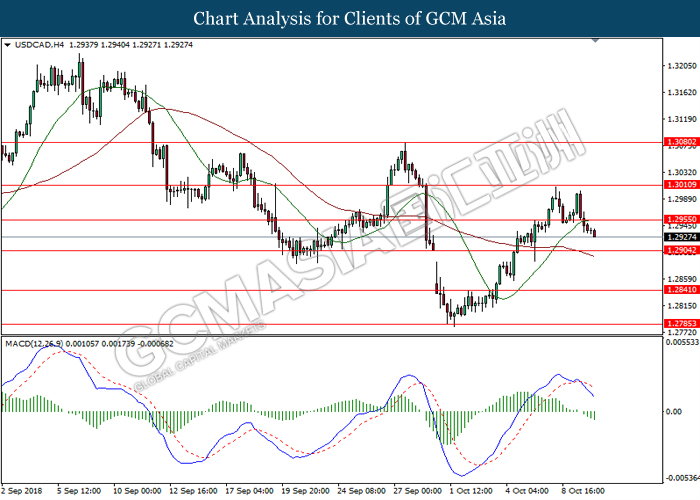
Task: Click the 2 Sep 2018 date label
Action: tap(22, 491)
